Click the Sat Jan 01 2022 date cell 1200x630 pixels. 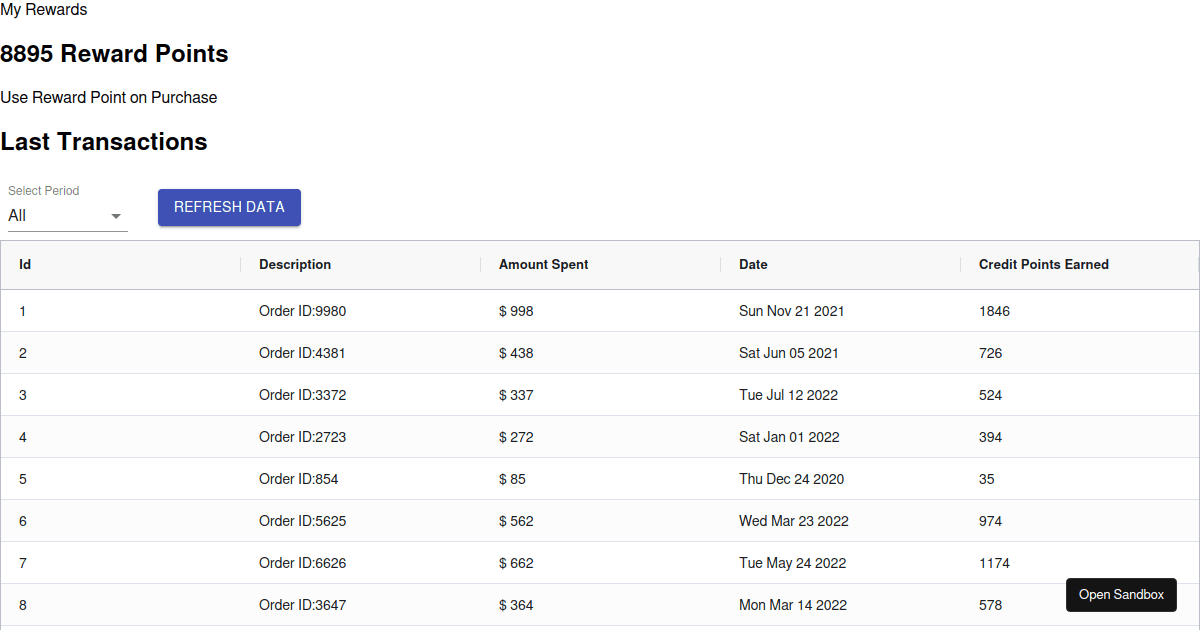click(x=789, y=437)
